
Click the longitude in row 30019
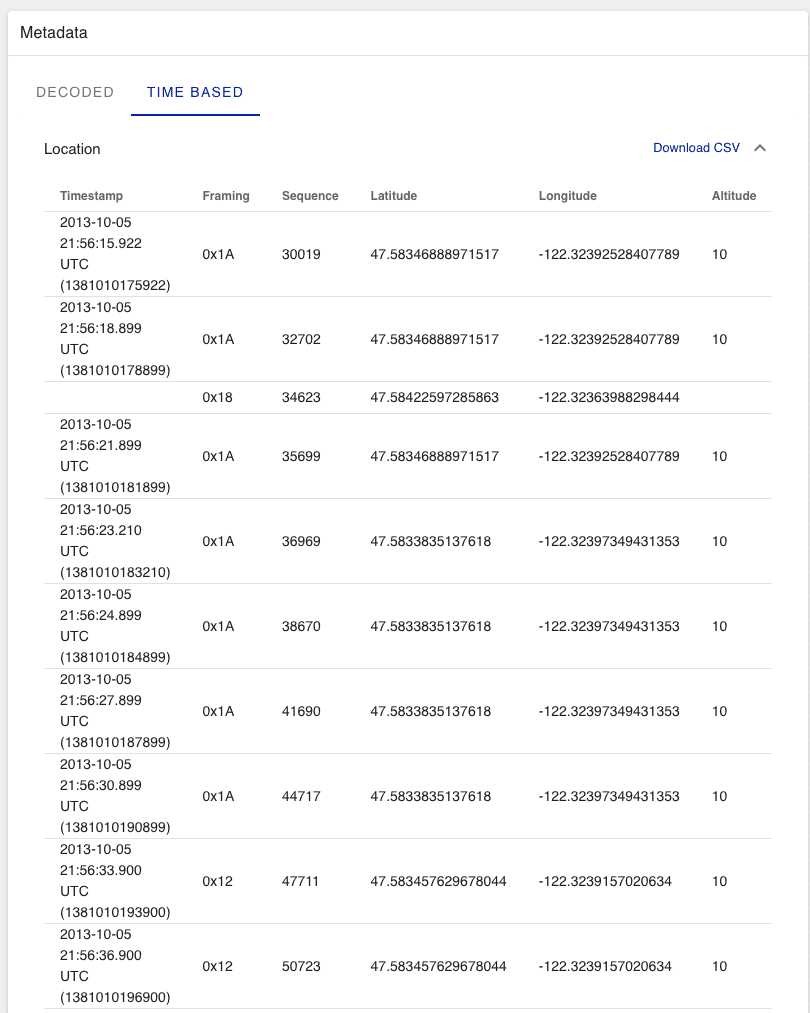click(x=609, y=255)
